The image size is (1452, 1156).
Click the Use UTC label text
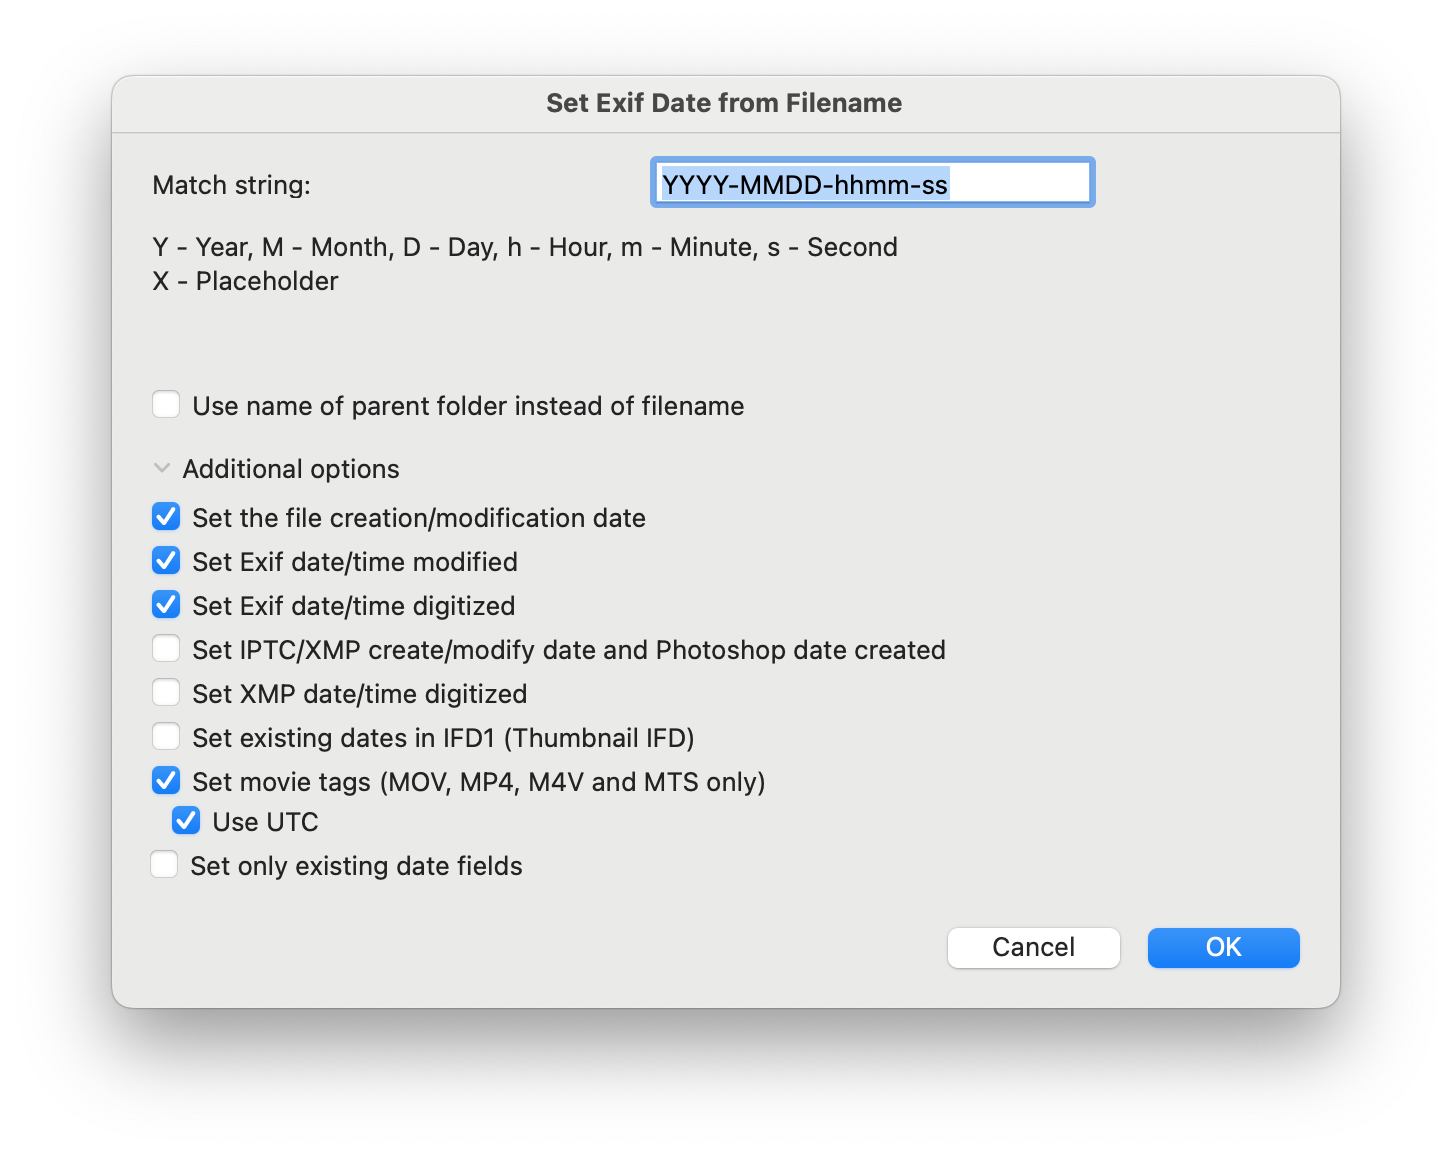tap(265, 822)
